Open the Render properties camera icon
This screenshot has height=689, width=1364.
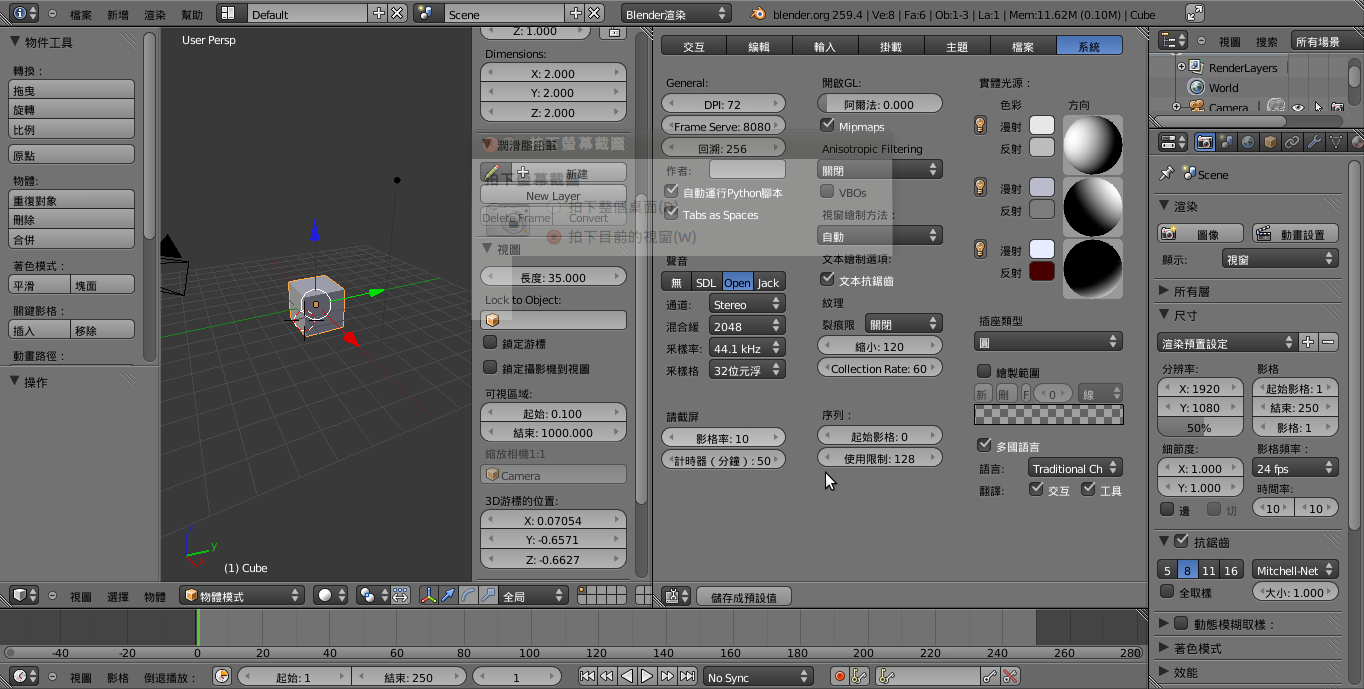click(1204, 142)
